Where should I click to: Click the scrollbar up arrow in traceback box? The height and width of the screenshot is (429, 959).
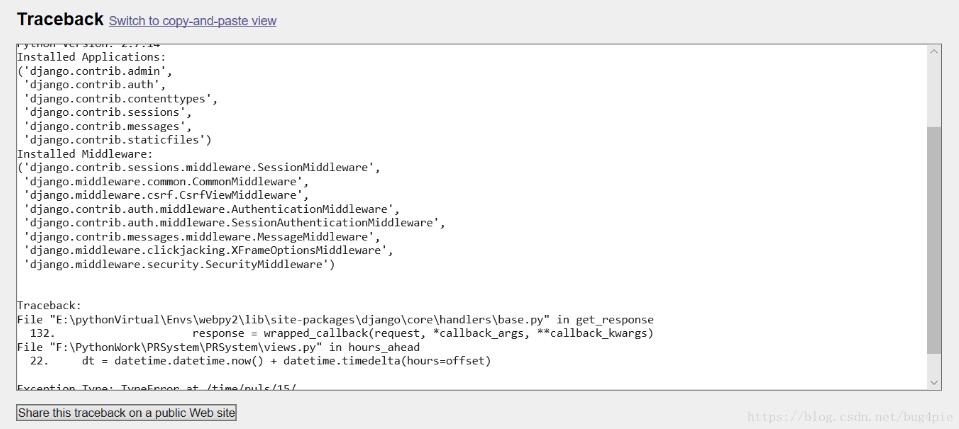[934, 52]
